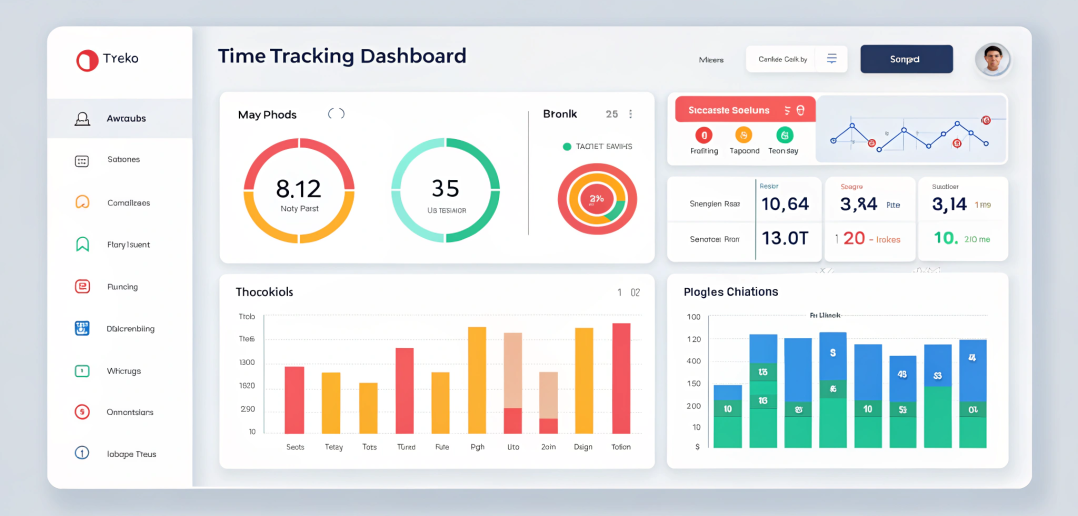Click the red Onnentslars circle icon
Image resolution: width=1078 pixels, height=516 pixels.
[x=83, y=412]
